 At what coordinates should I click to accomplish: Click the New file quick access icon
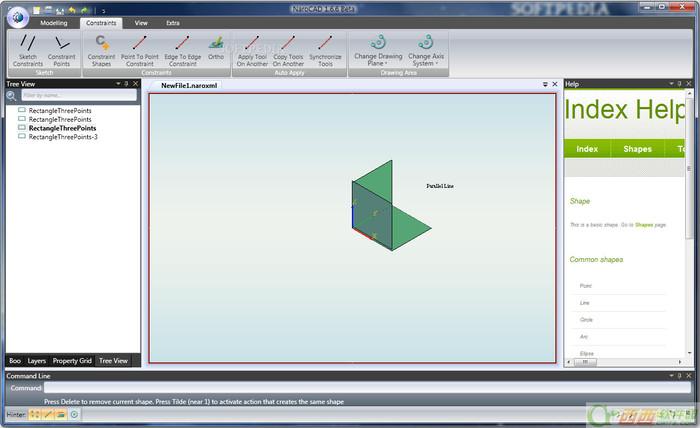[x=37, y=9]
